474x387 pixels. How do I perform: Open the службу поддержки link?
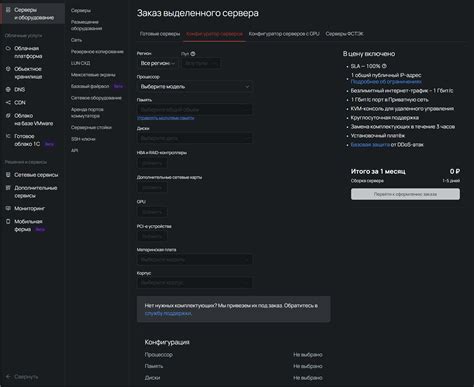click(x=168, y=313)
